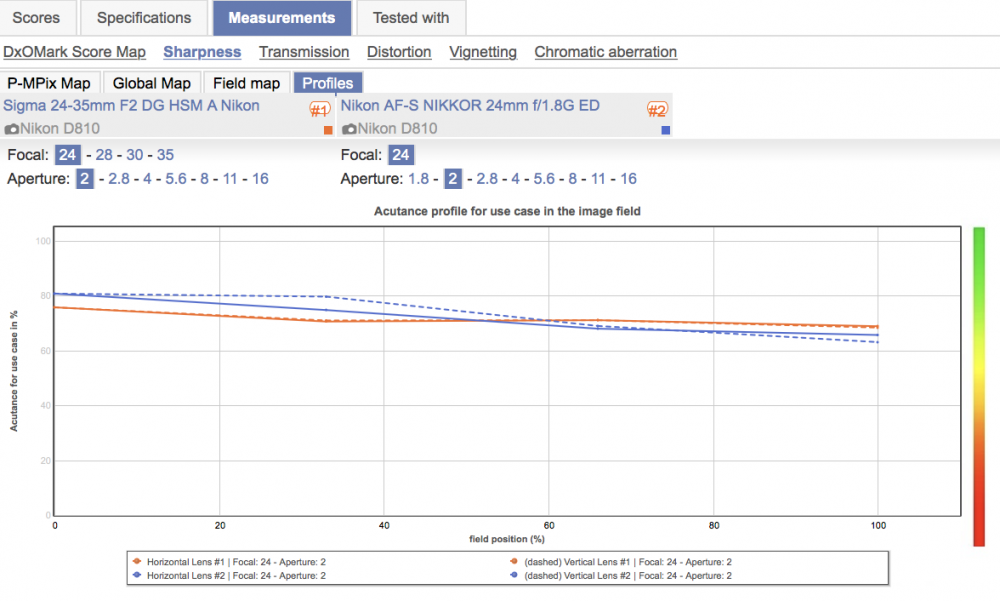Set Sigma lens aperture to 16
The image size is (1000, 601).
coord(260,179)
